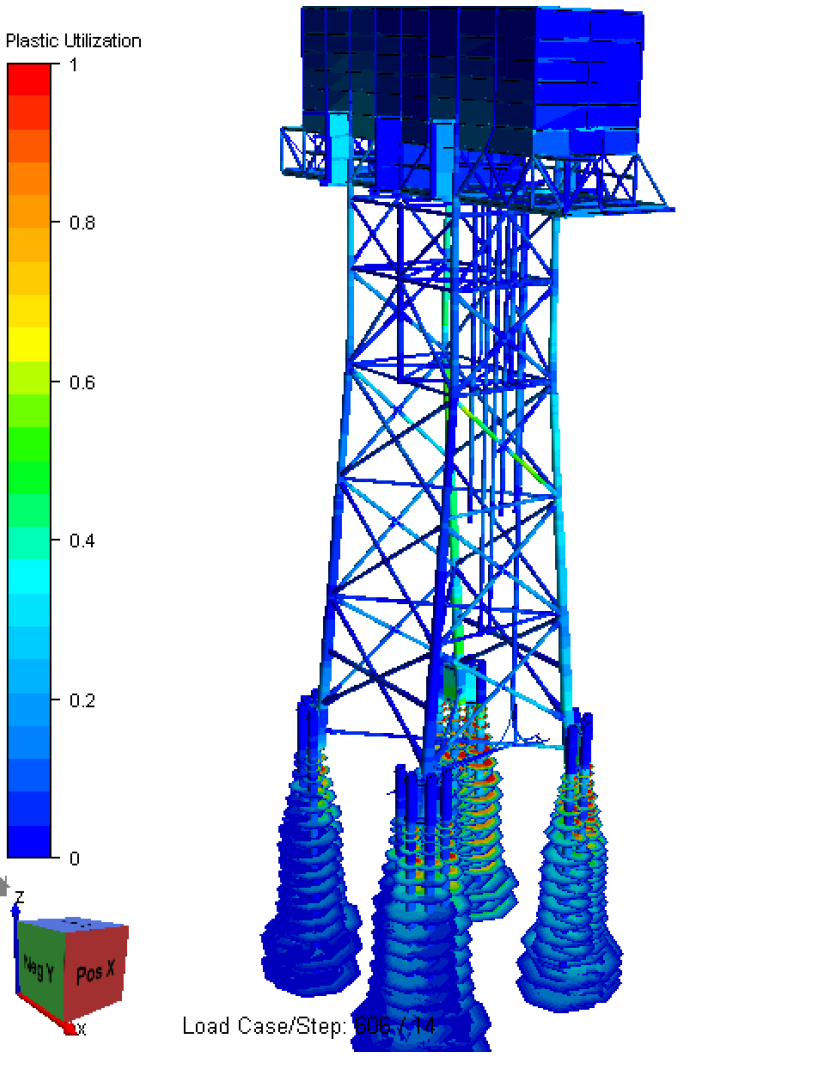The height and width of the screenshot is (1084, 824).
Task: Click the Plastic Utilization legend title
Action: 74,41
